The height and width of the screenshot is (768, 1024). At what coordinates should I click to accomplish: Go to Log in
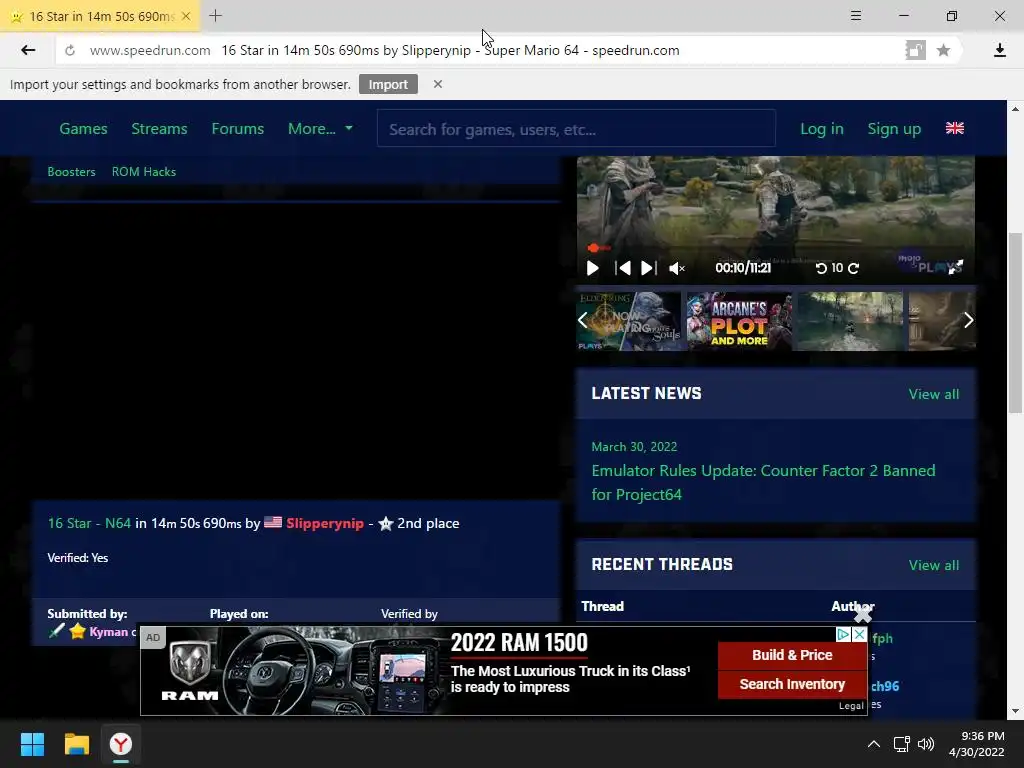822,129
